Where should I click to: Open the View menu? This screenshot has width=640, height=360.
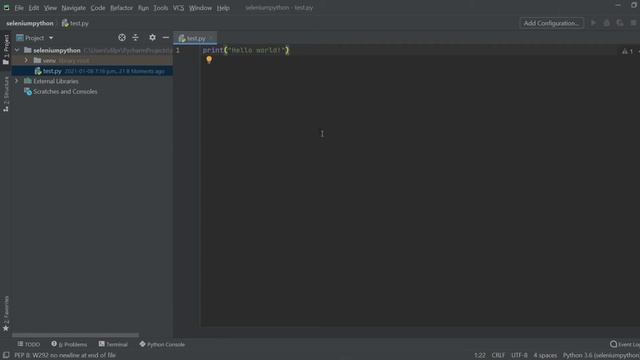[50, 8]
